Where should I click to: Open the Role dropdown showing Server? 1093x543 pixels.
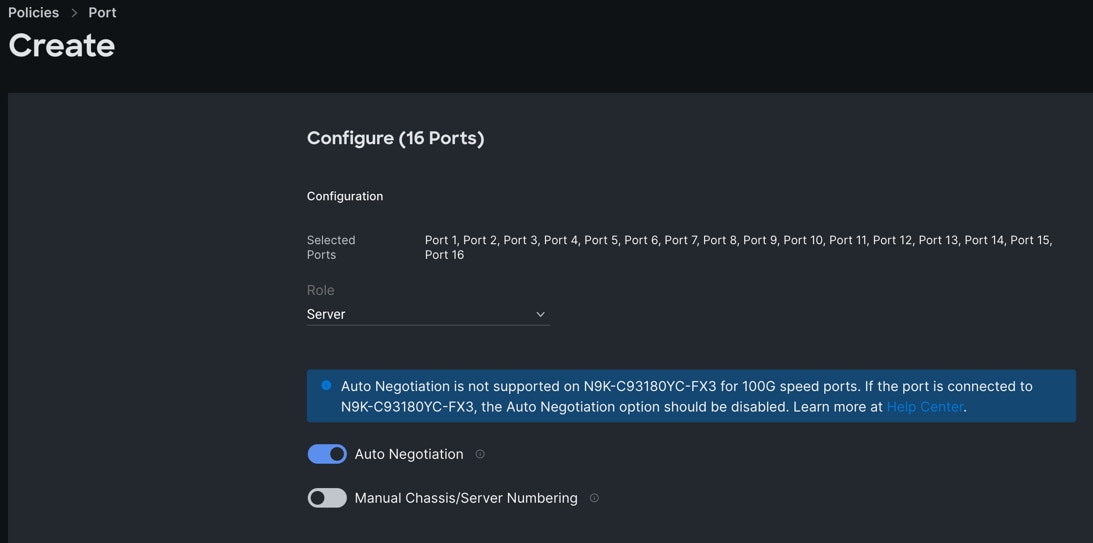(427, 314)
